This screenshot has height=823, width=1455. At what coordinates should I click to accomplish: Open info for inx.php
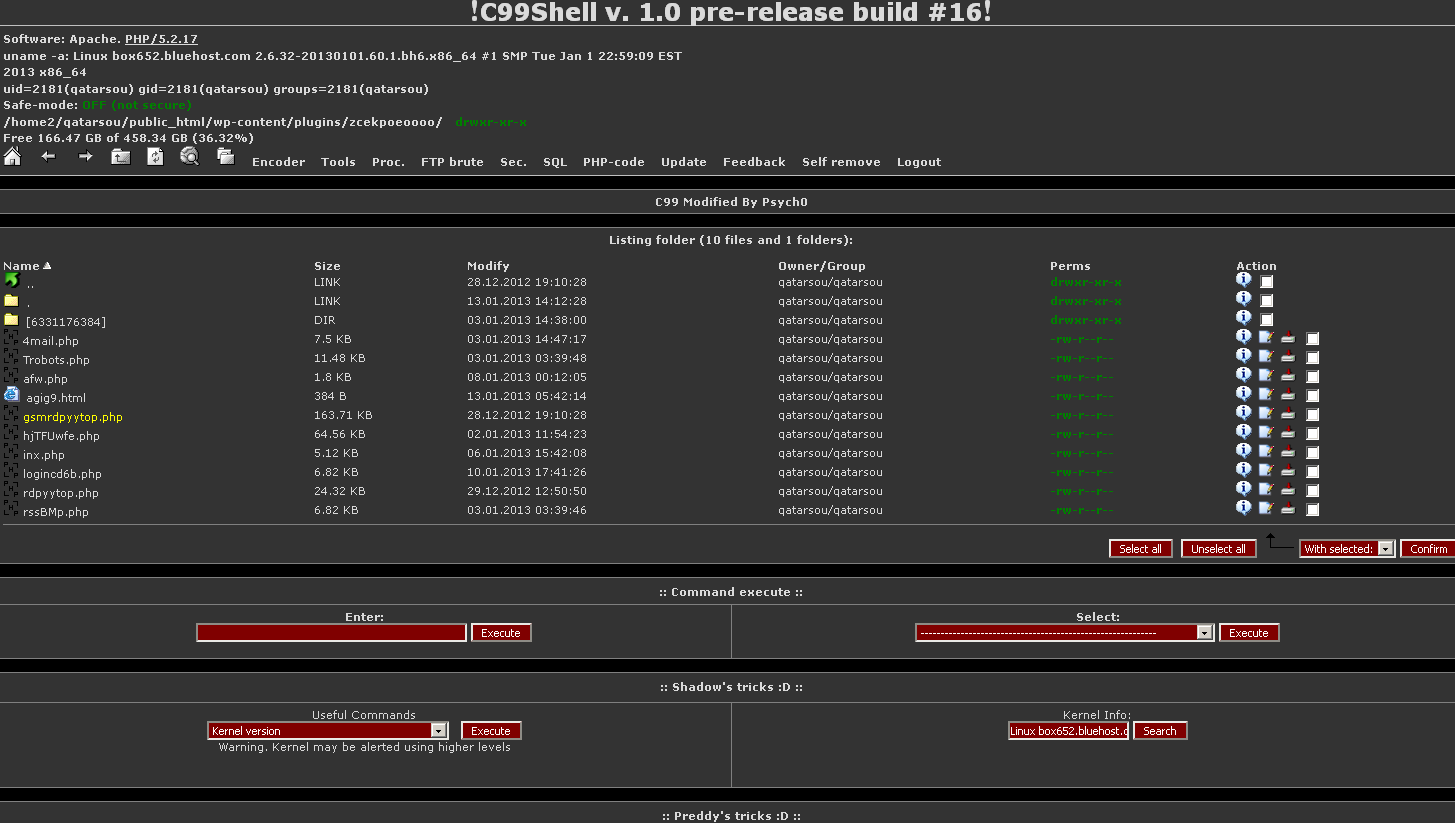pos(1243,451)
